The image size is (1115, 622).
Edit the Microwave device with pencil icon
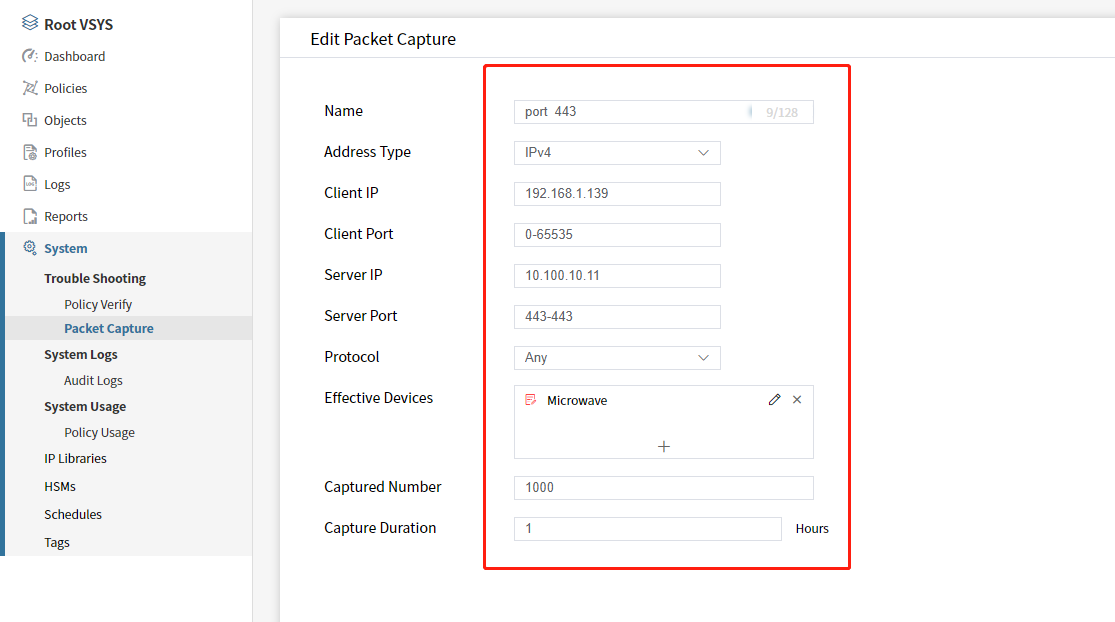tap(774, 400)
